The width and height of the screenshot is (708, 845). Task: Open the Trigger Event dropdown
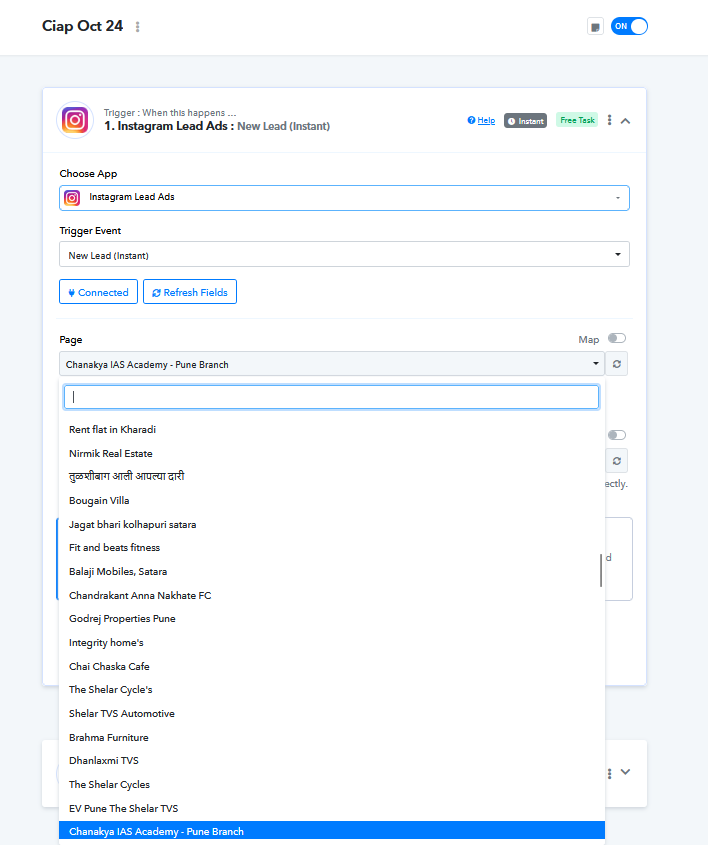coord(344,254)
